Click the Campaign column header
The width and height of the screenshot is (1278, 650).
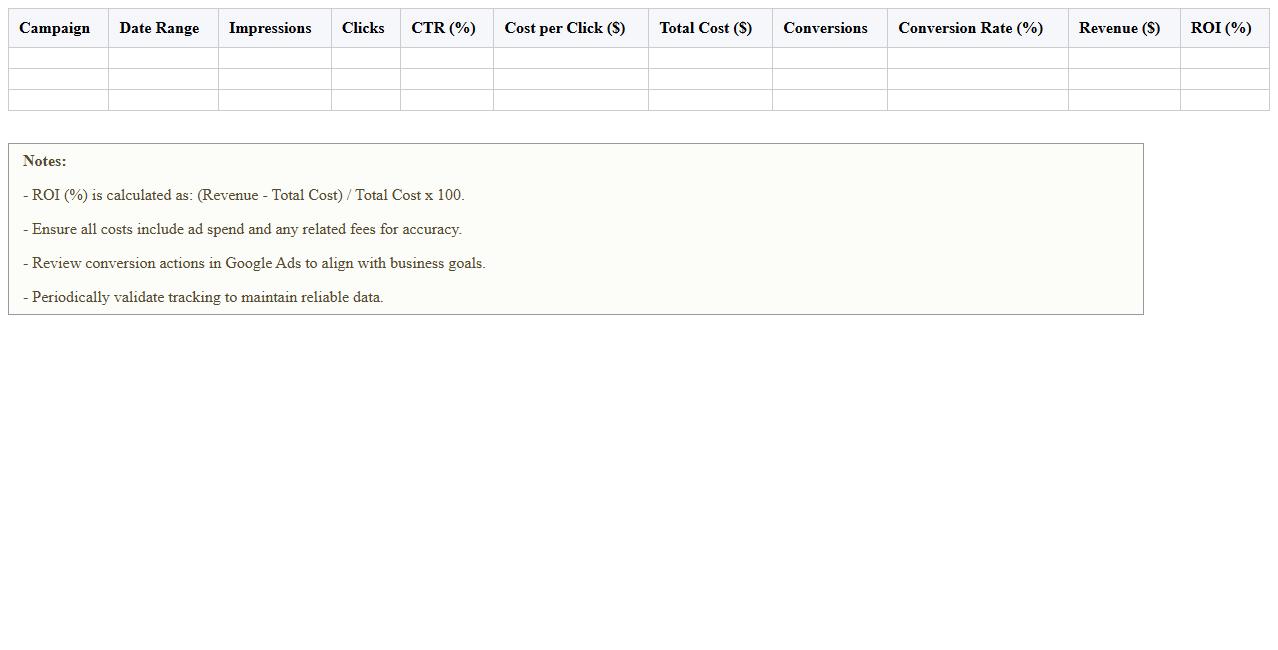[55, 28]
